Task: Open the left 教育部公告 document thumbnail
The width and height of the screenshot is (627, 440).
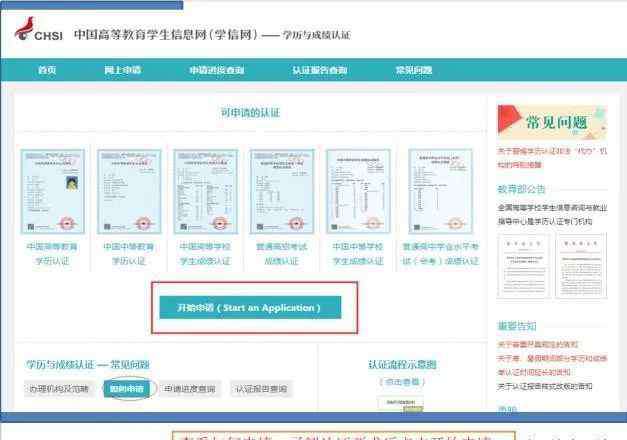Action: click(523, 266)
